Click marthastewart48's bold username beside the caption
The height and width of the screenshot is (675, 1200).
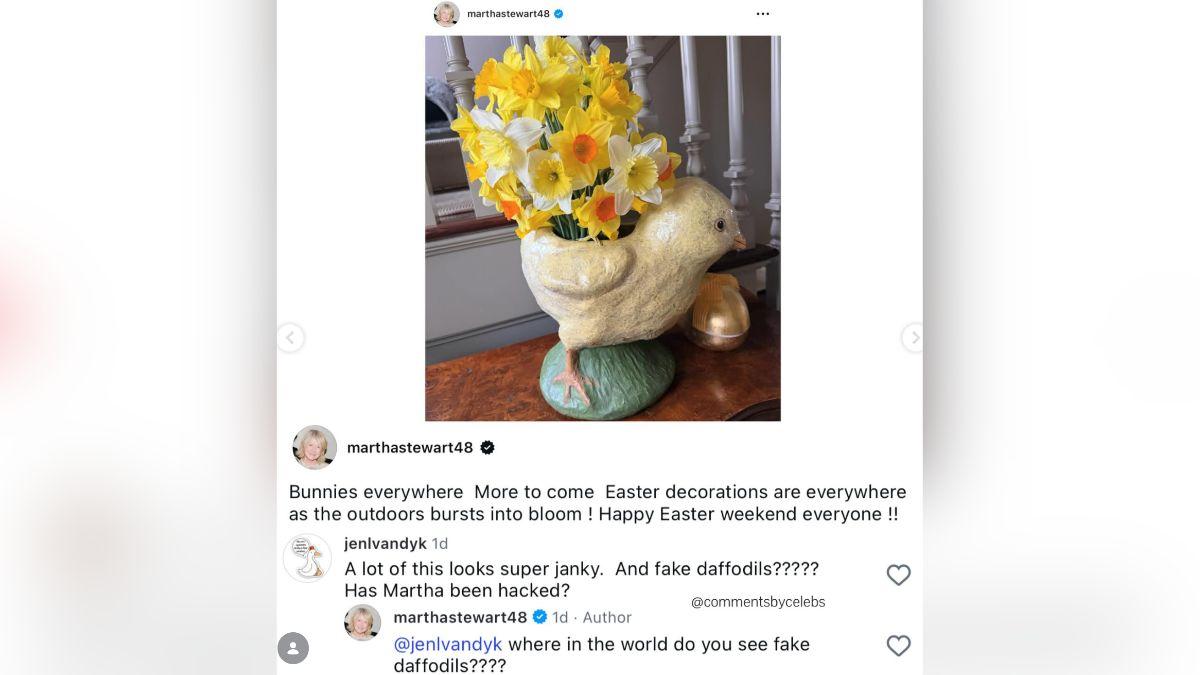pos(410,447)
